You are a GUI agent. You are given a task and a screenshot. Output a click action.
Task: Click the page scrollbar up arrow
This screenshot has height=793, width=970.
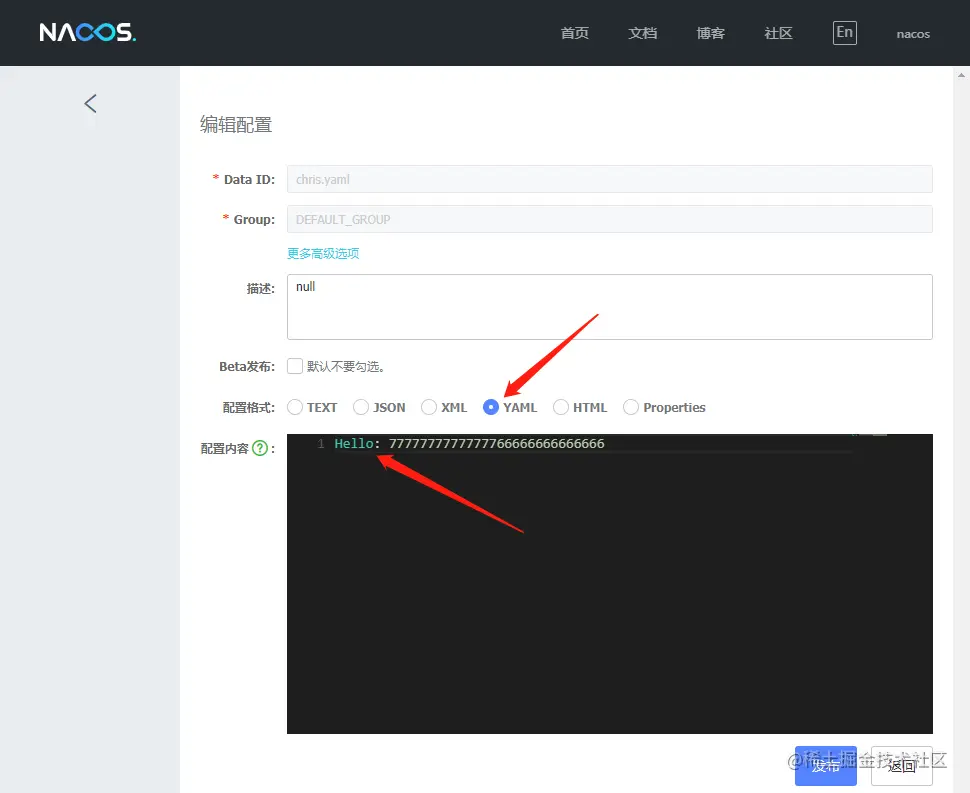(961, 75)
